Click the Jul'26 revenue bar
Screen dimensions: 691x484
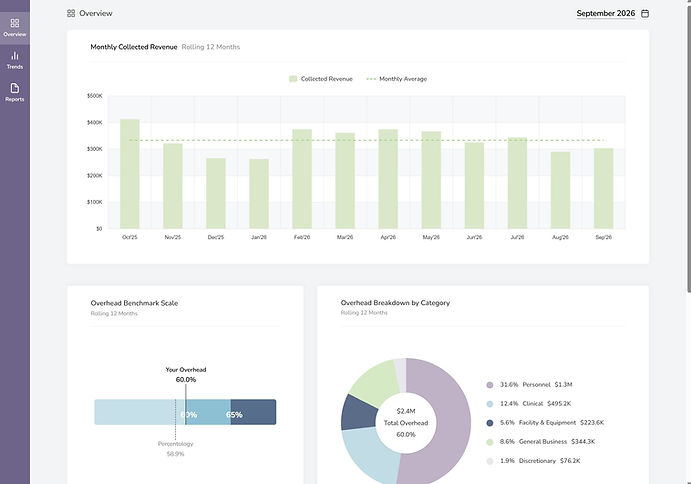517,183
